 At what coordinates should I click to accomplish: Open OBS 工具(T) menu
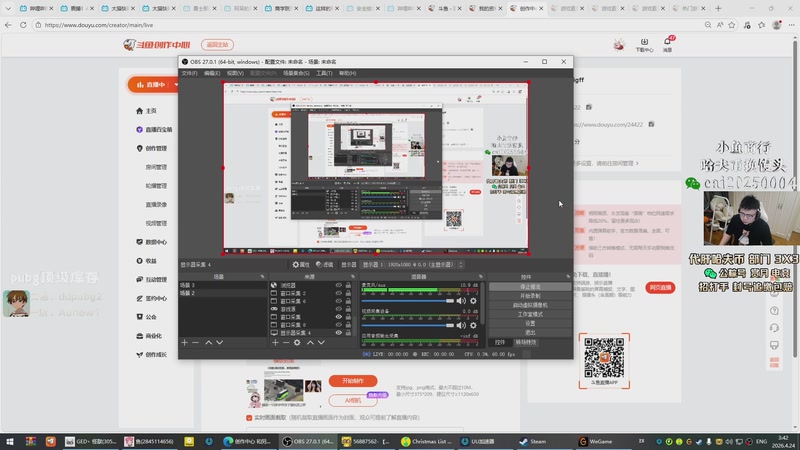pos(324,73)
